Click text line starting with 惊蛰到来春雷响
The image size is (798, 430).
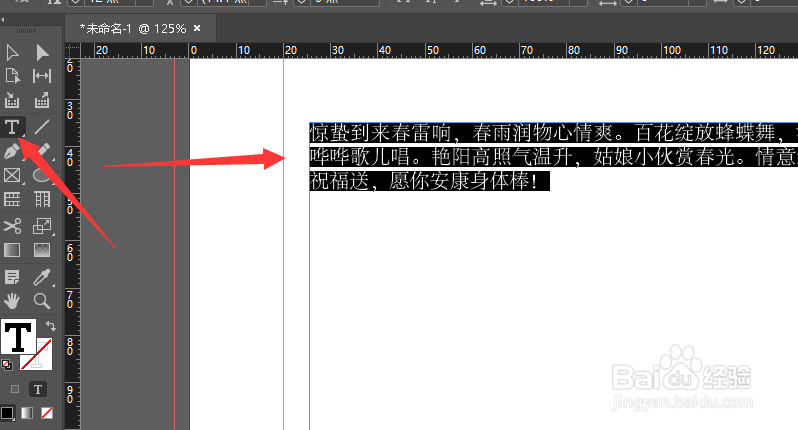554,133
